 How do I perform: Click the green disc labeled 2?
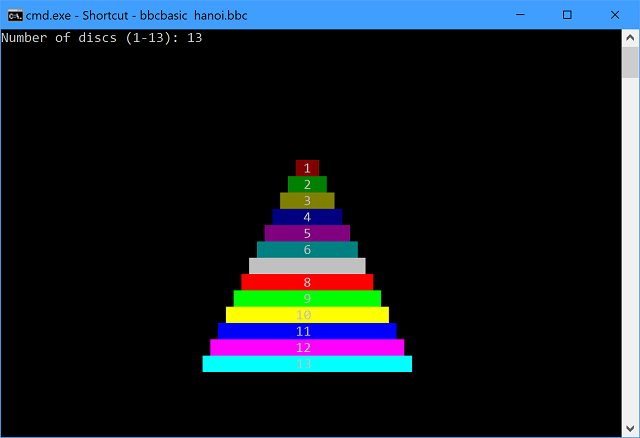point(307,184)
